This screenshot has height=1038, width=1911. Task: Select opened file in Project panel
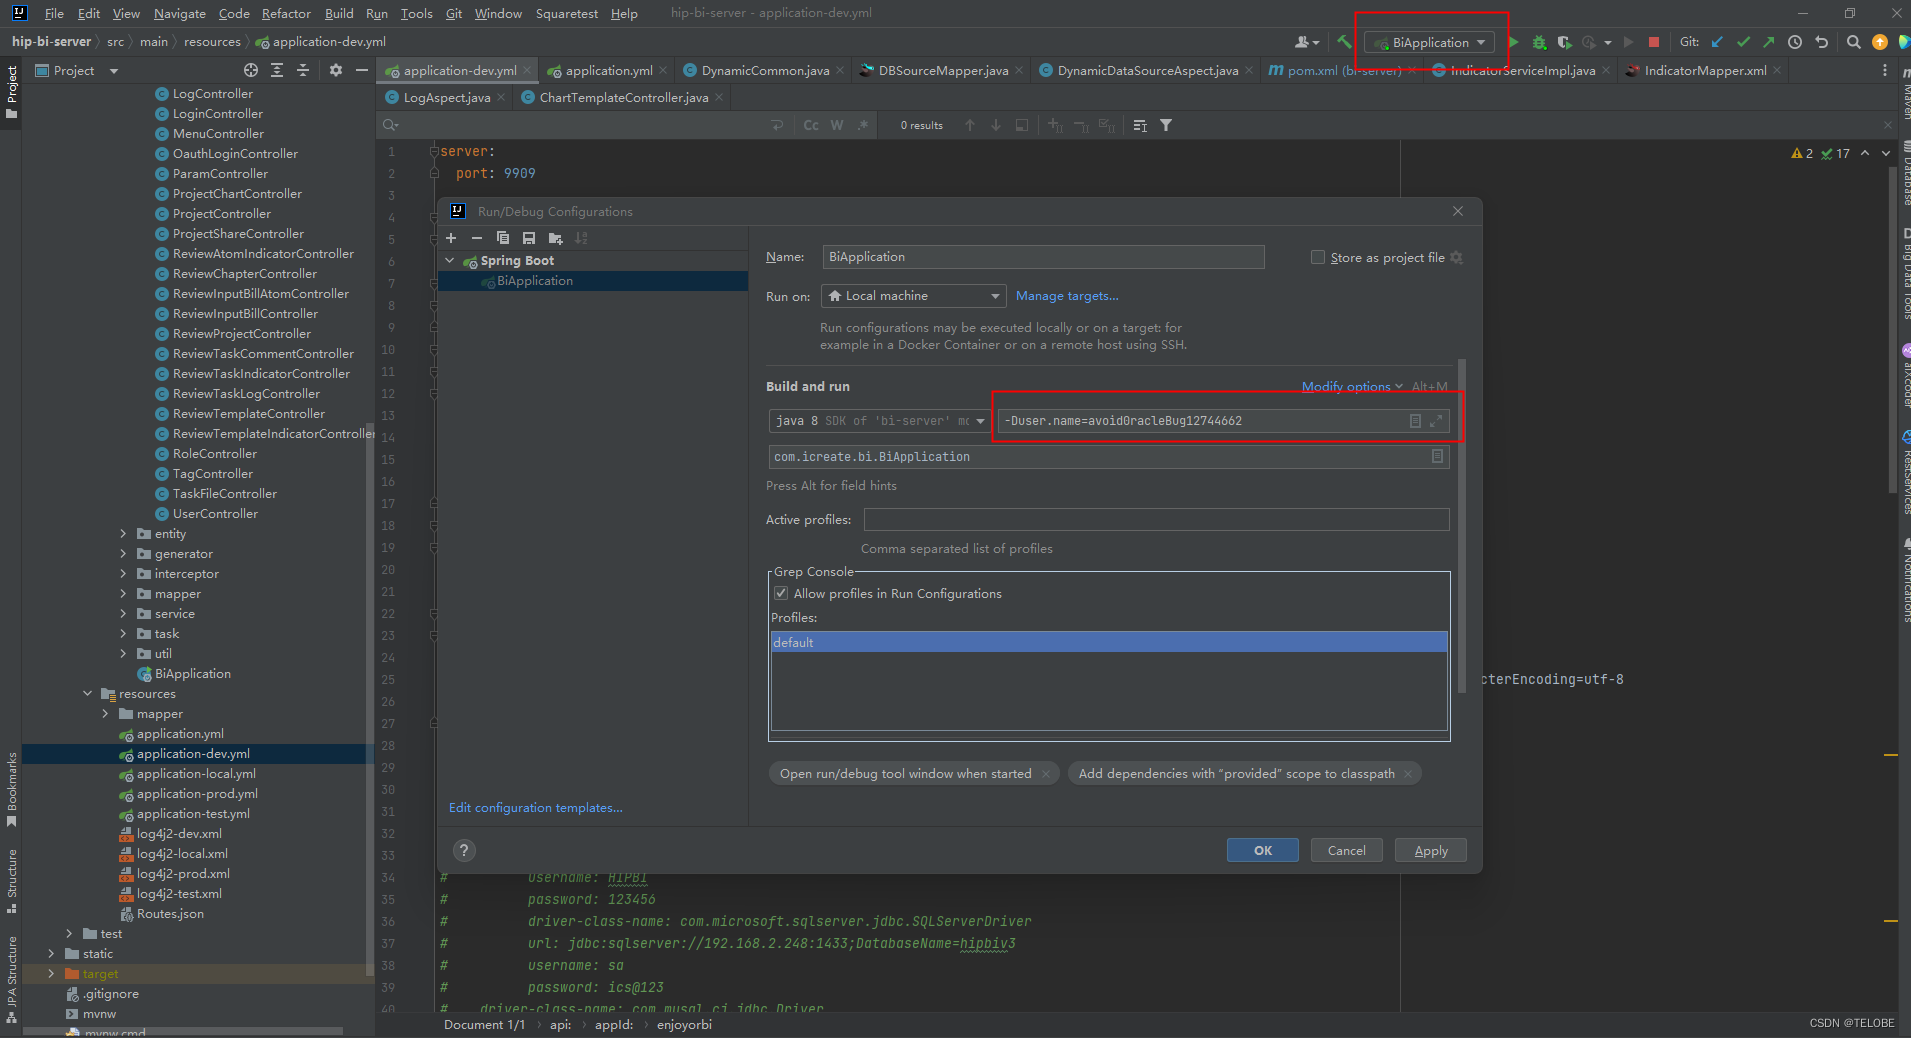point(251,70)
